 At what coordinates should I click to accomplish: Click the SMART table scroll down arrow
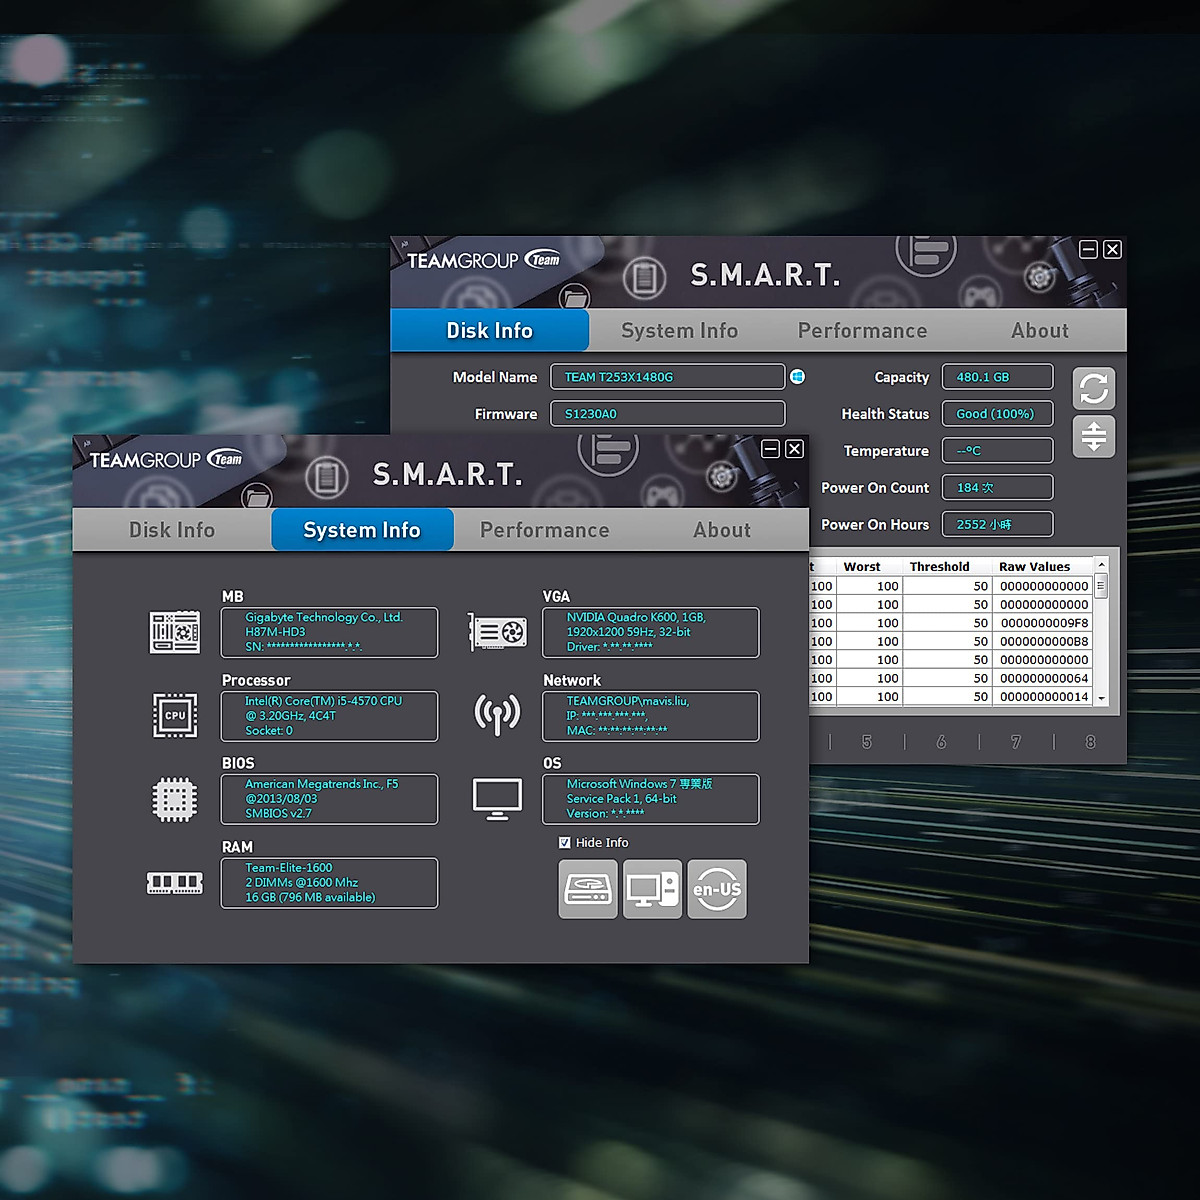coord(1101,698)
